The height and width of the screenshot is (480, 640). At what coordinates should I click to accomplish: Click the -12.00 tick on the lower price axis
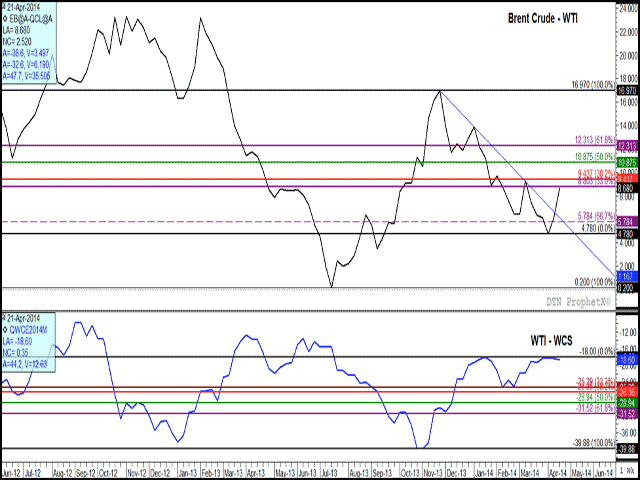pos(627,333)
